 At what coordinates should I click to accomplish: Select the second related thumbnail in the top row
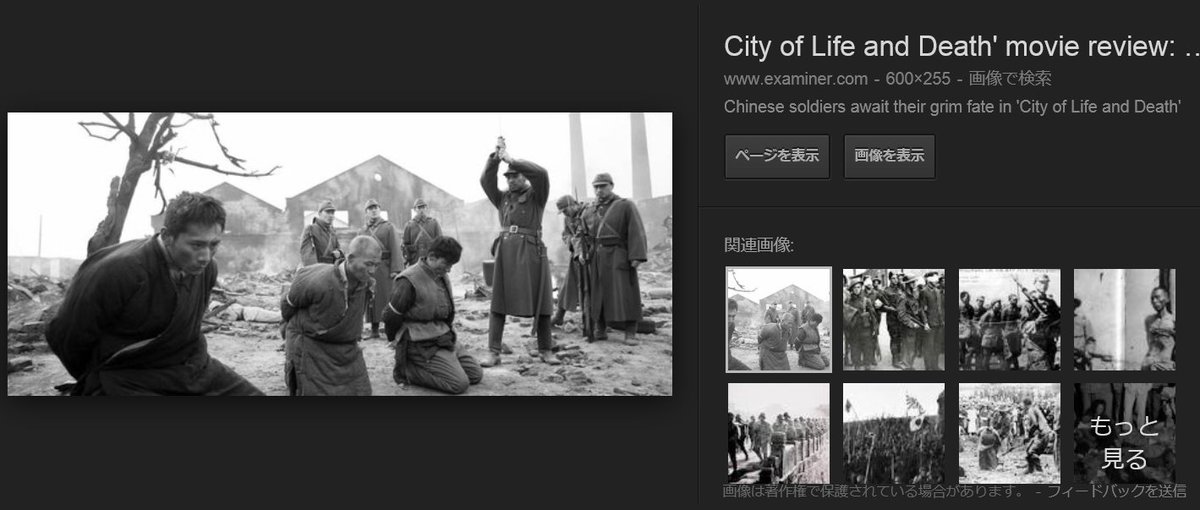click(x=894, y=319)
